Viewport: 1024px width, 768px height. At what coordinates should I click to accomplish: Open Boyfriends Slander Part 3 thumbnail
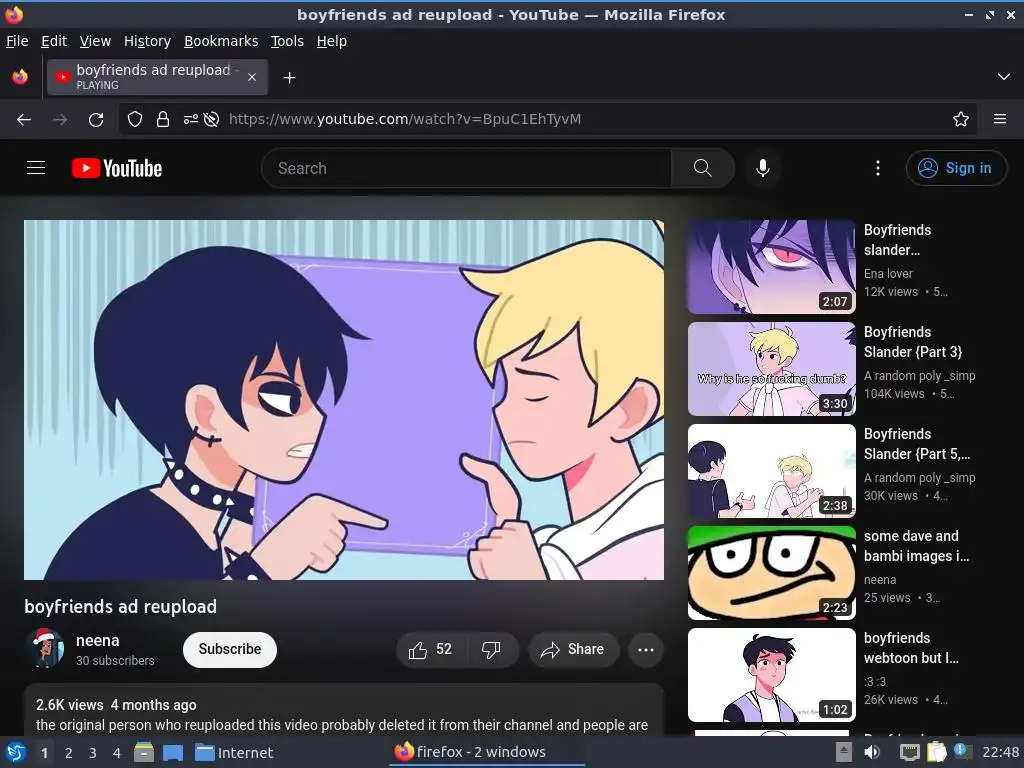point(771,369)
